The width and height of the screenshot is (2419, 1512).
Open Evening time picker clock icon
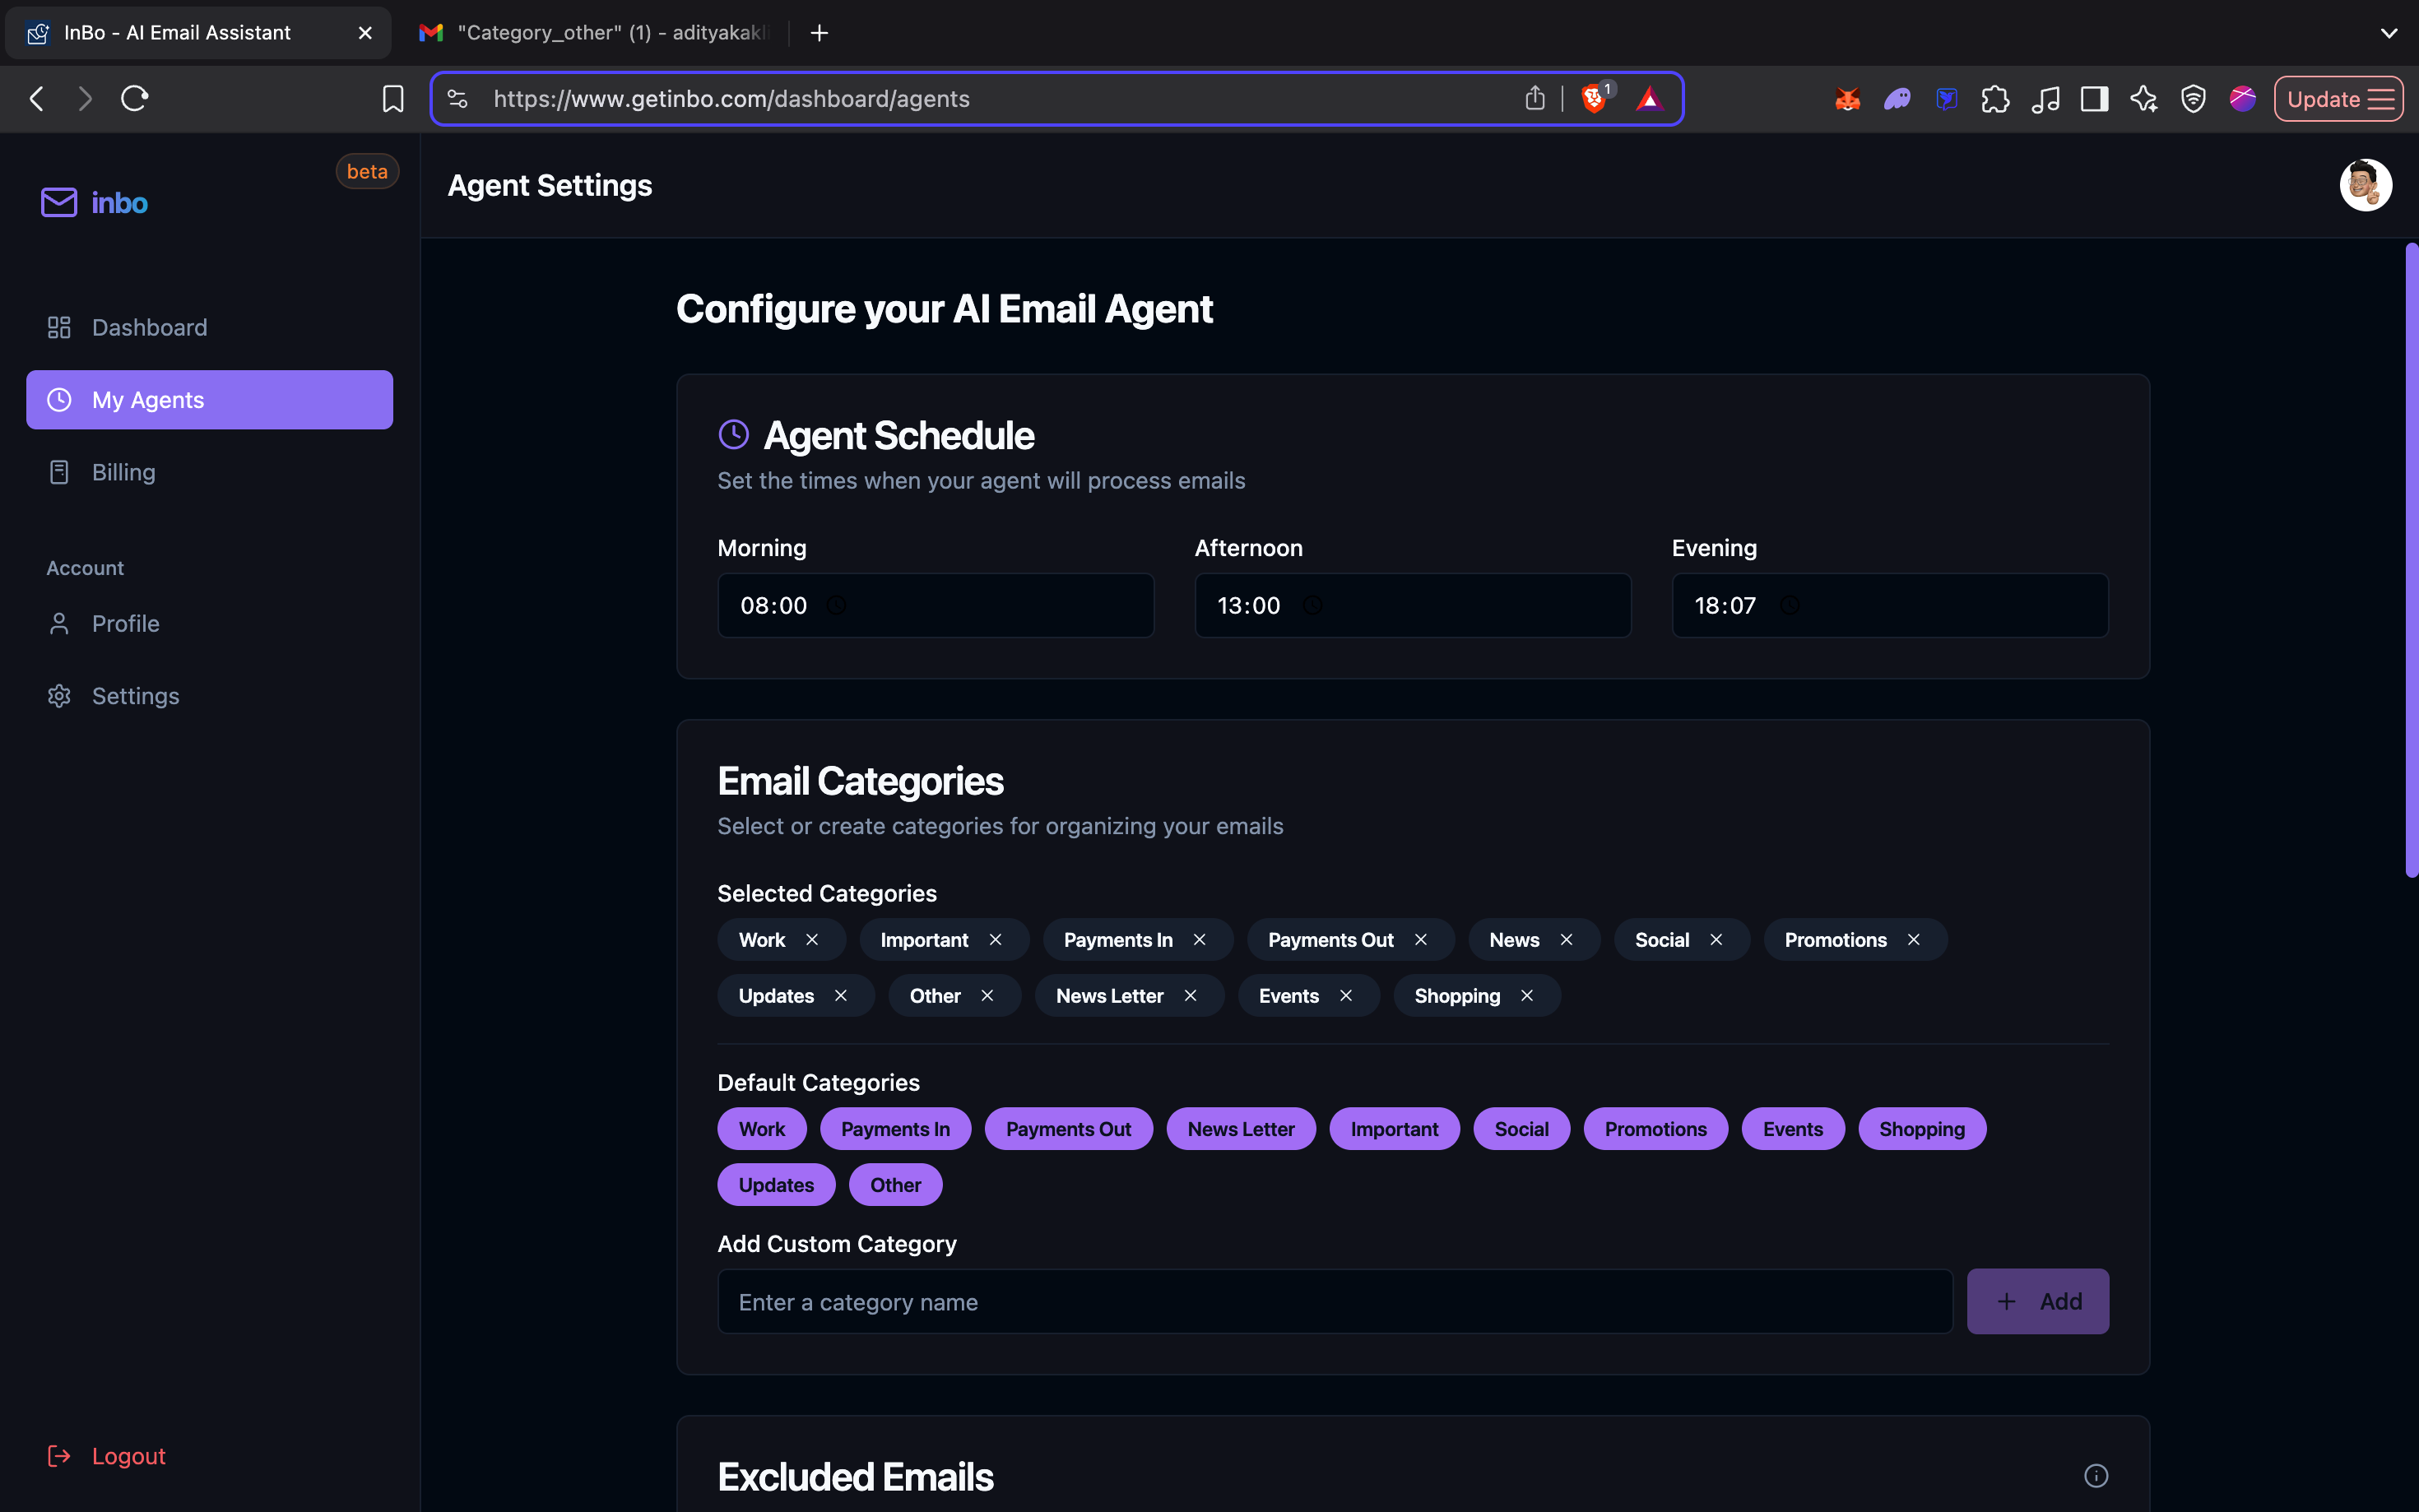1789,605
